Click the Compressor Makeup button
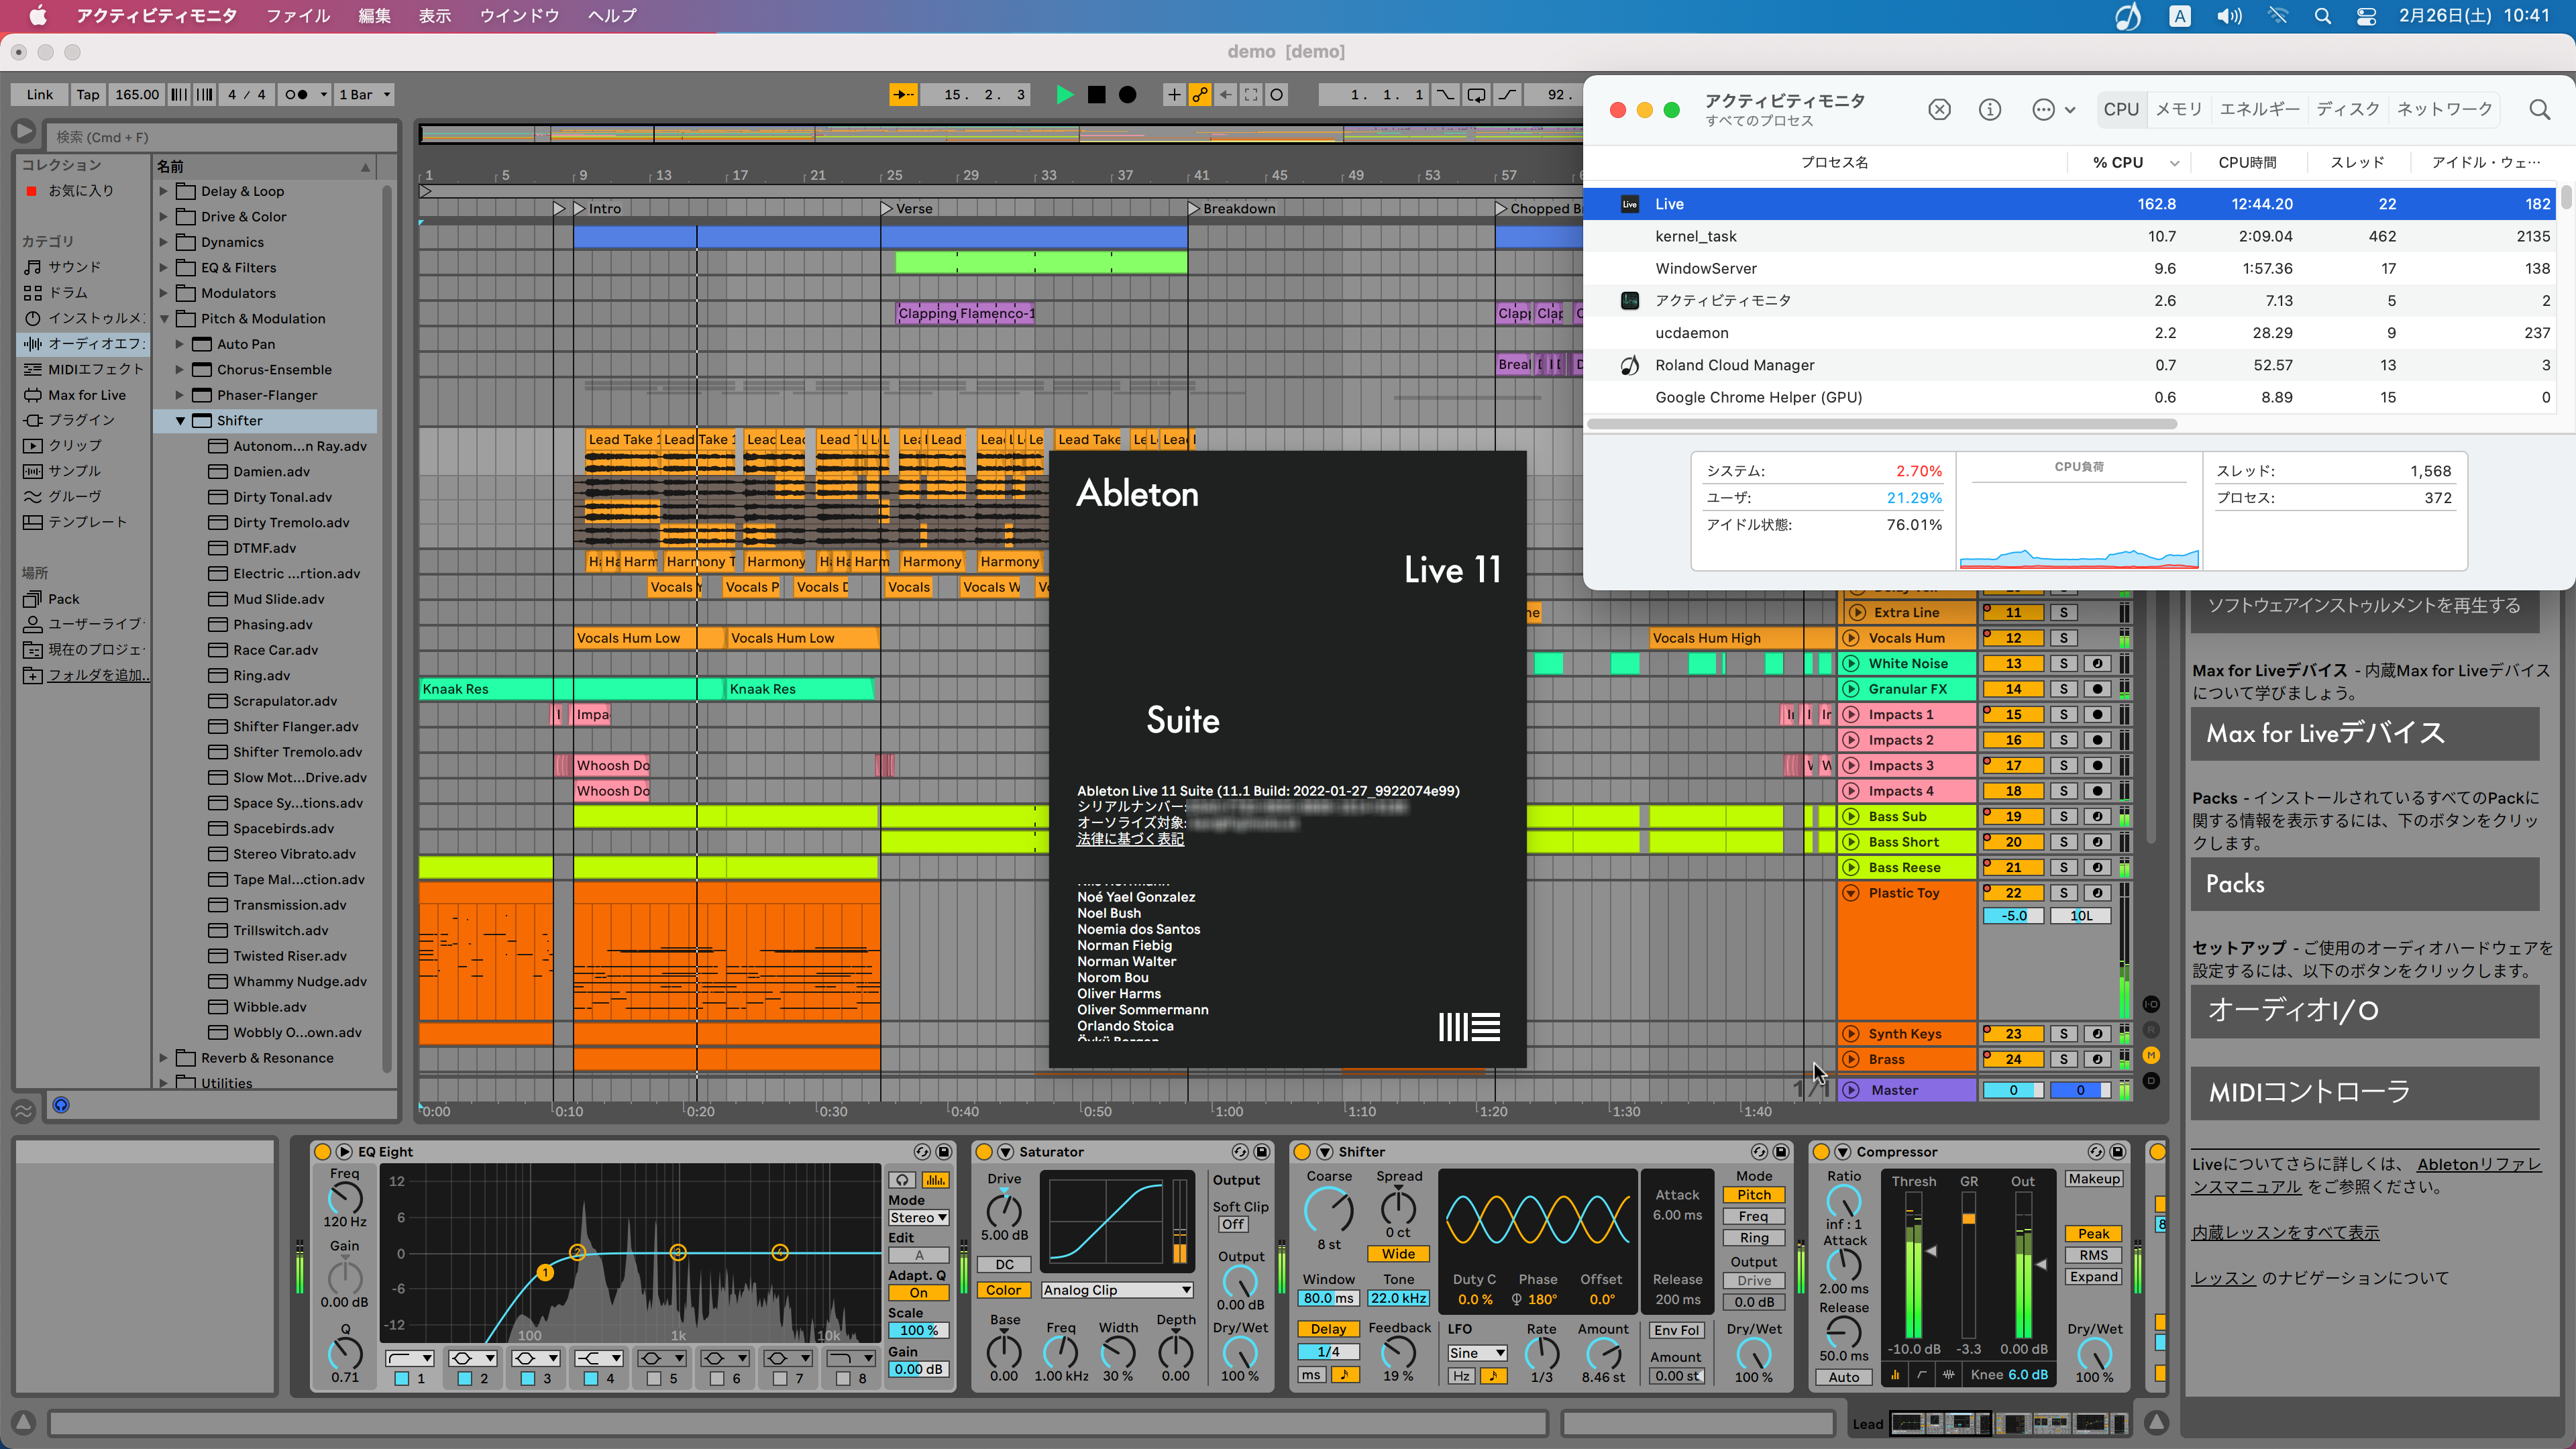2576x1449 pixels. tap(2093, 1180)
